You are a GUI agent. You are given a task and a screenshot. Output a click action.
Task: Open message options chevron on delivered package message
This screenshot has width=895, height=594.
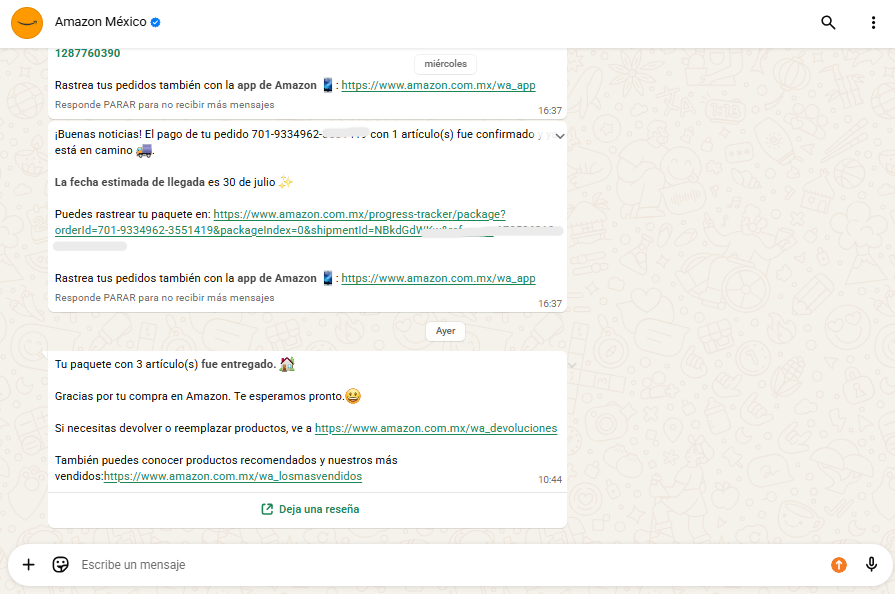[572, 365]
